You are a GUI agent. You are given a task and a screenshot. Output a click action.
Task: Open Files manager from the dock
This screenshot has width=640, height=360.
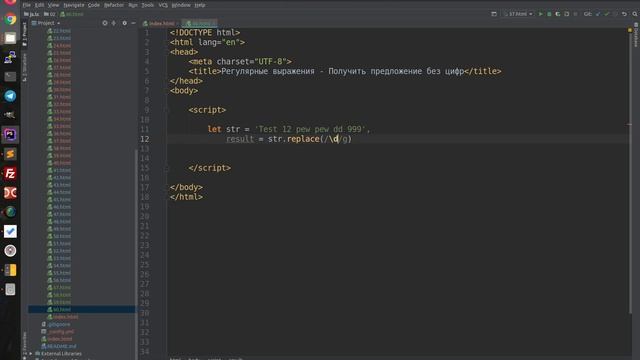[x=10, y=38]
